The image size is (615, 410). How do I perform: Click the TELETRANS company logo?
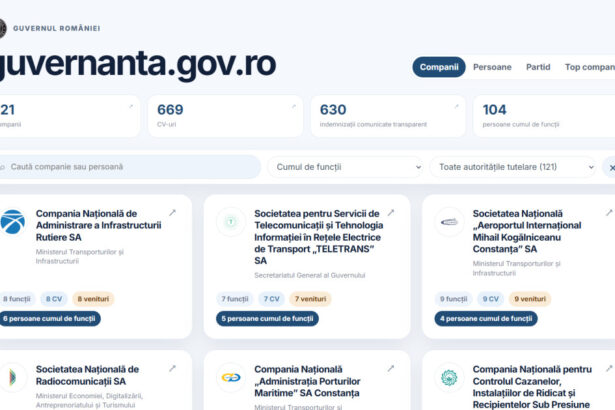(x=231, y=222)
